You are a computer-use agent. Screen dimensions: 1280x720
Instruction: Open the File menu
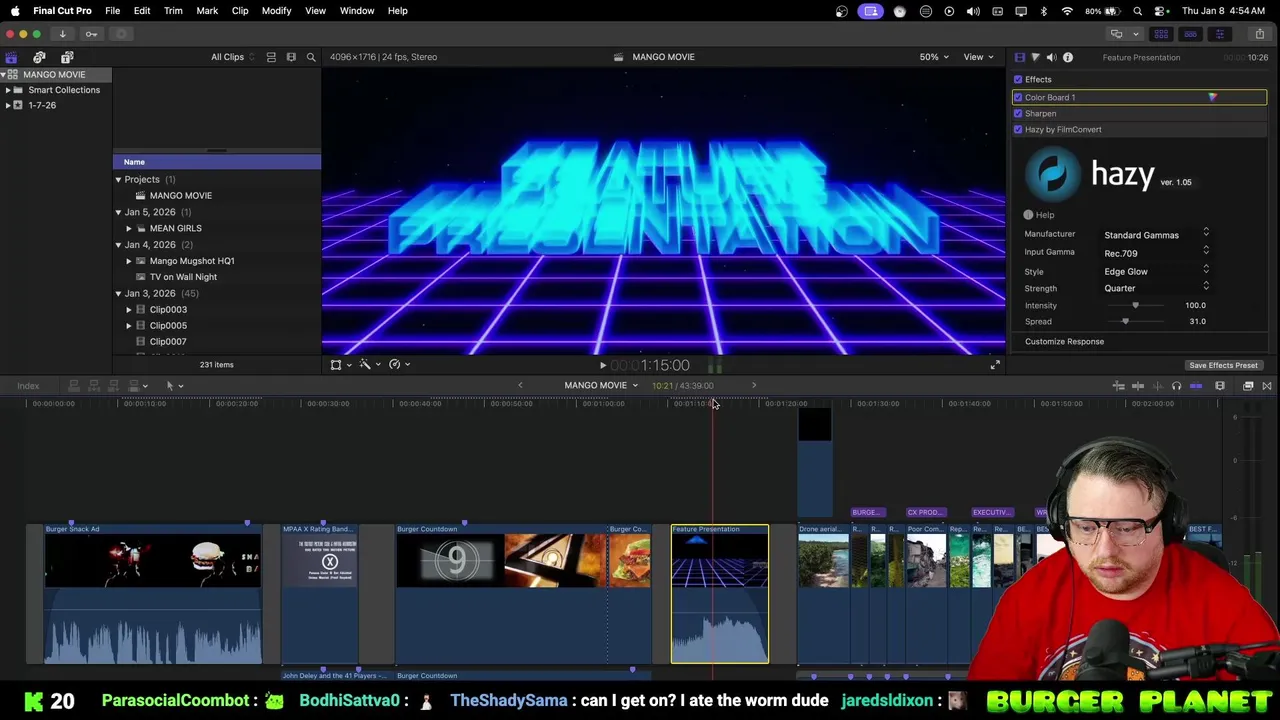113,11
